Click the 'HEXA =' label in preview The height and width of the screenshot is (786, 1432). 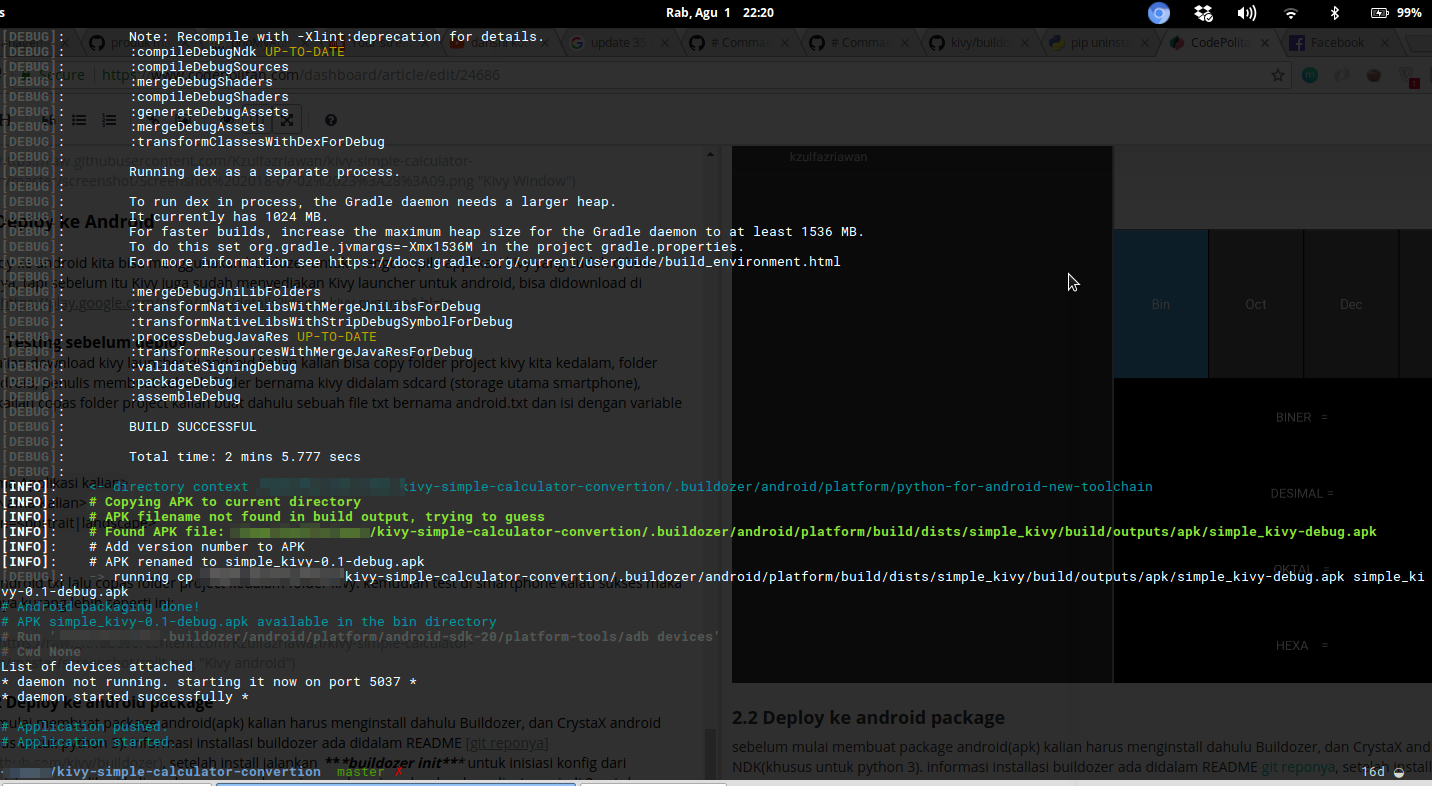(1301, 645)
